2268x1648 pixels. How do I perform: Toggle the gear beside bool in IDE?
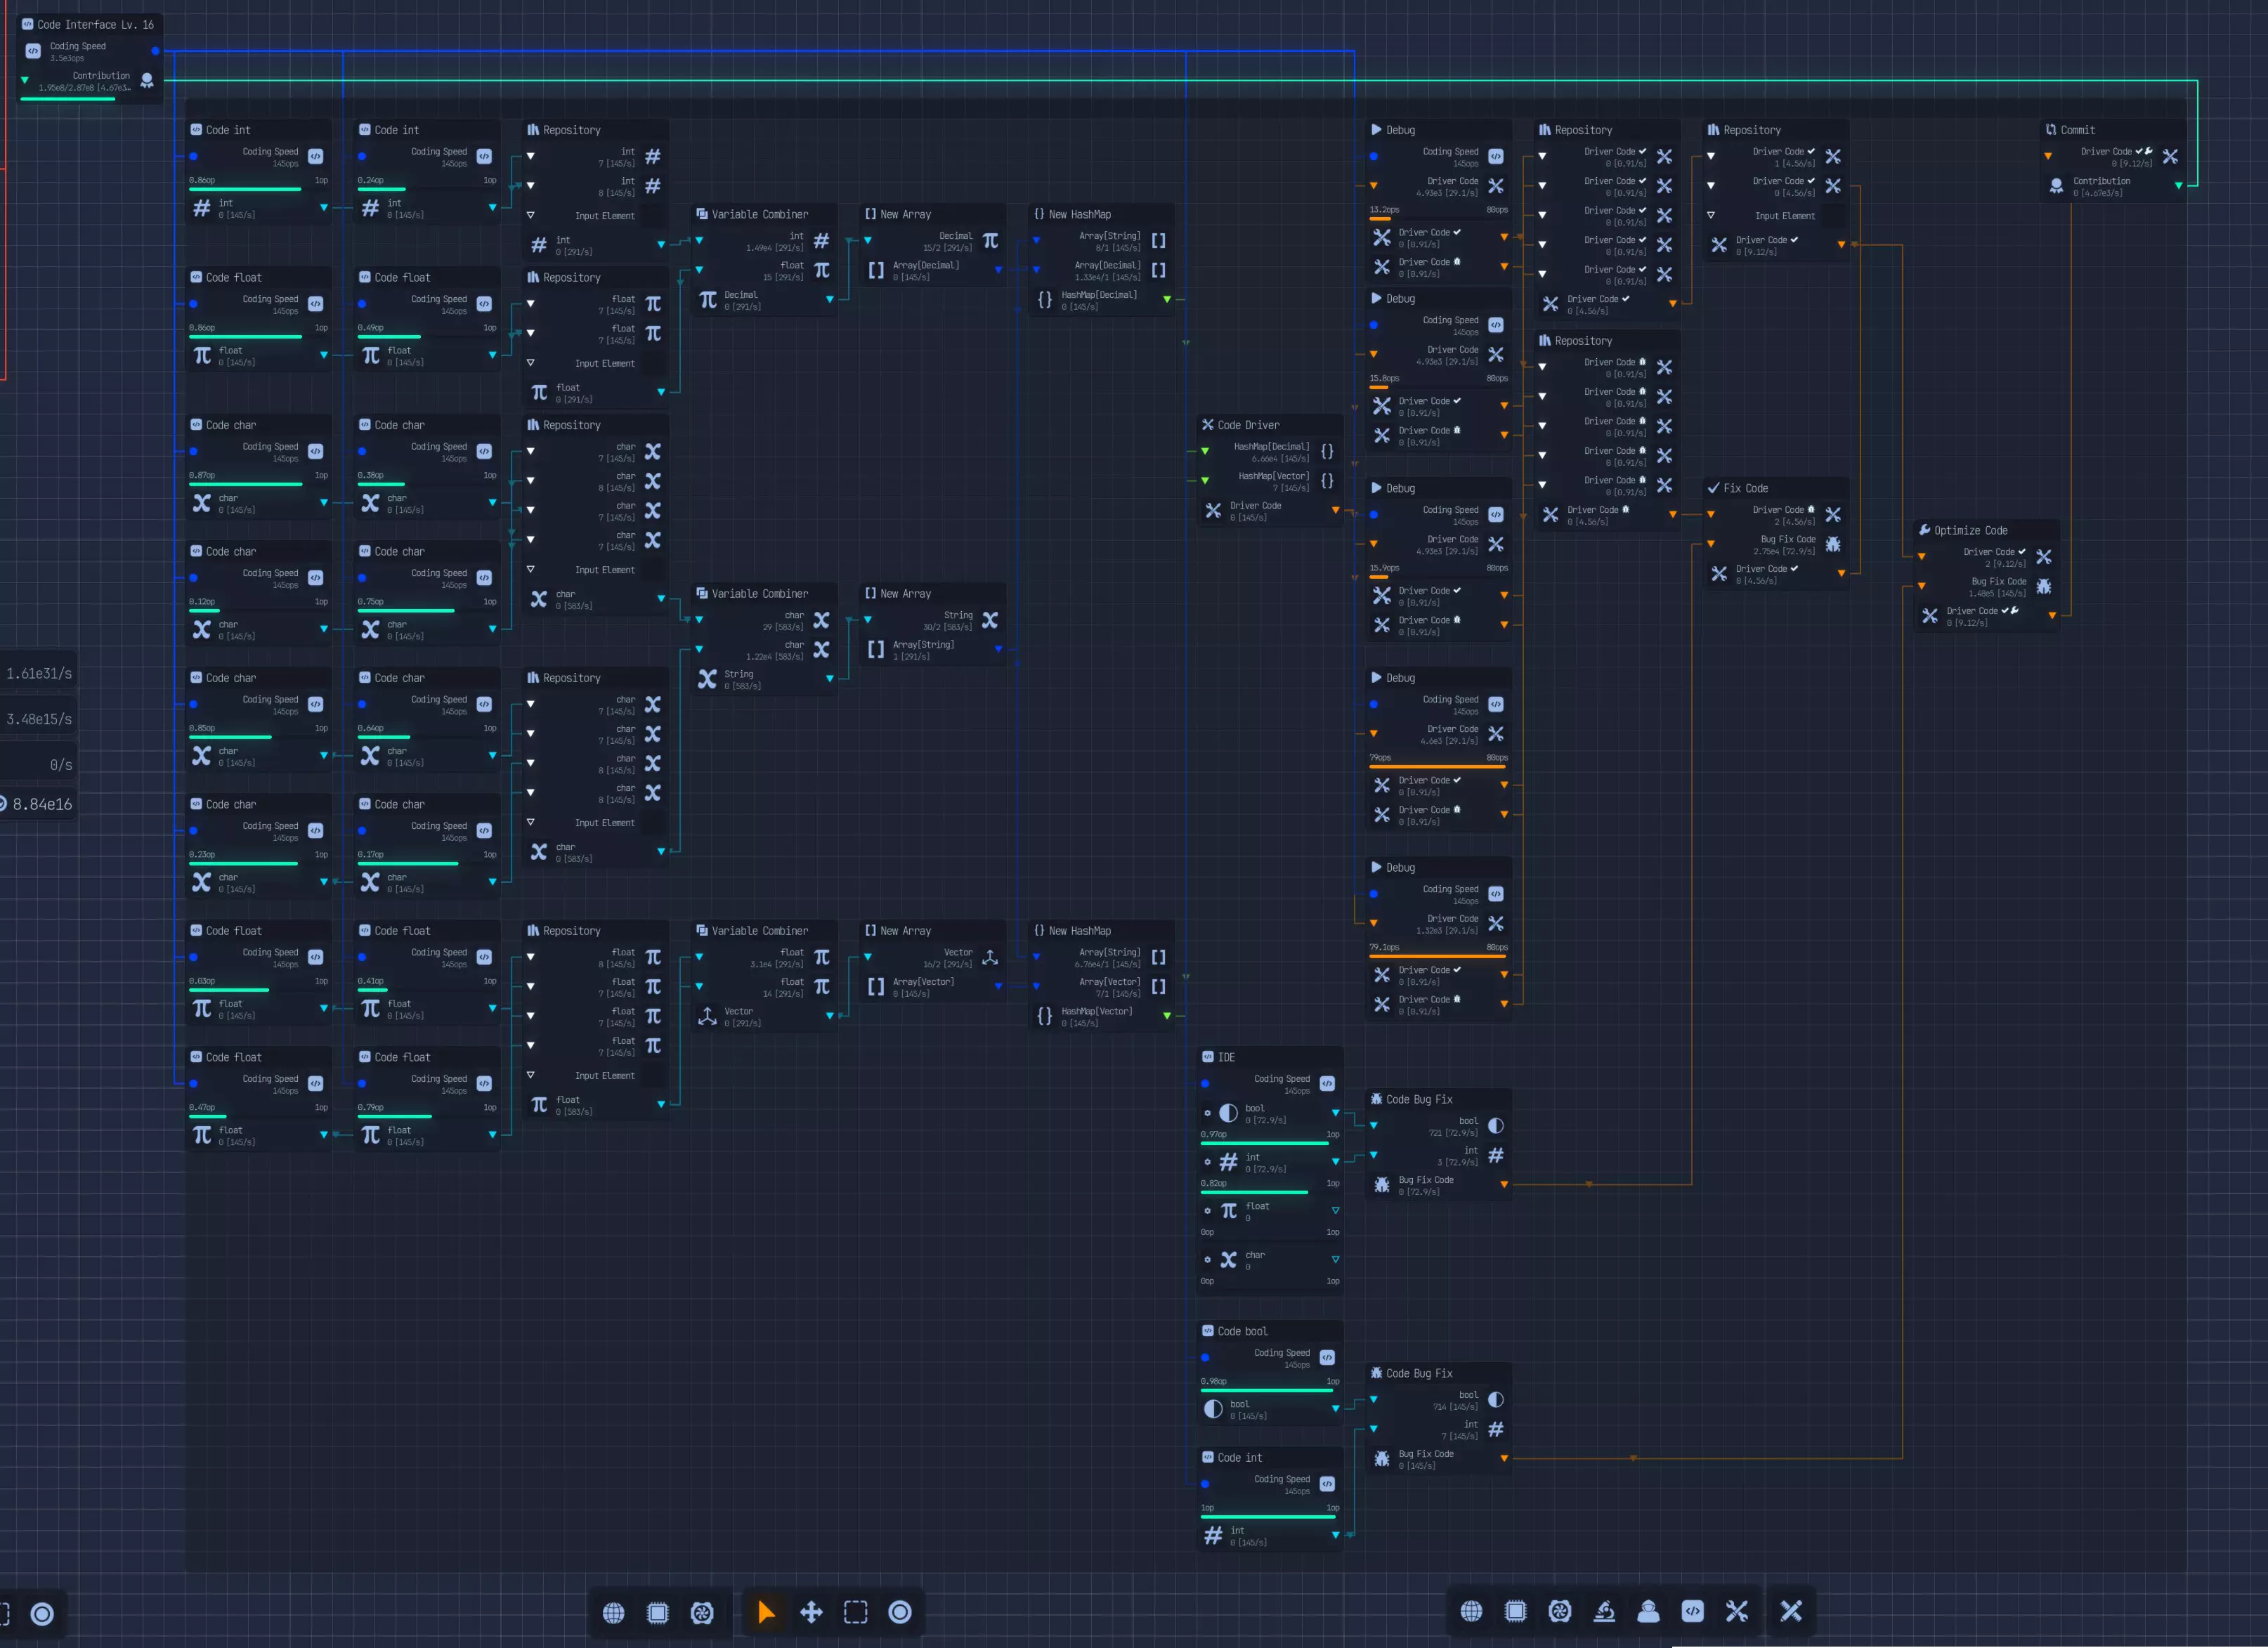(x=1208, y=1113)
